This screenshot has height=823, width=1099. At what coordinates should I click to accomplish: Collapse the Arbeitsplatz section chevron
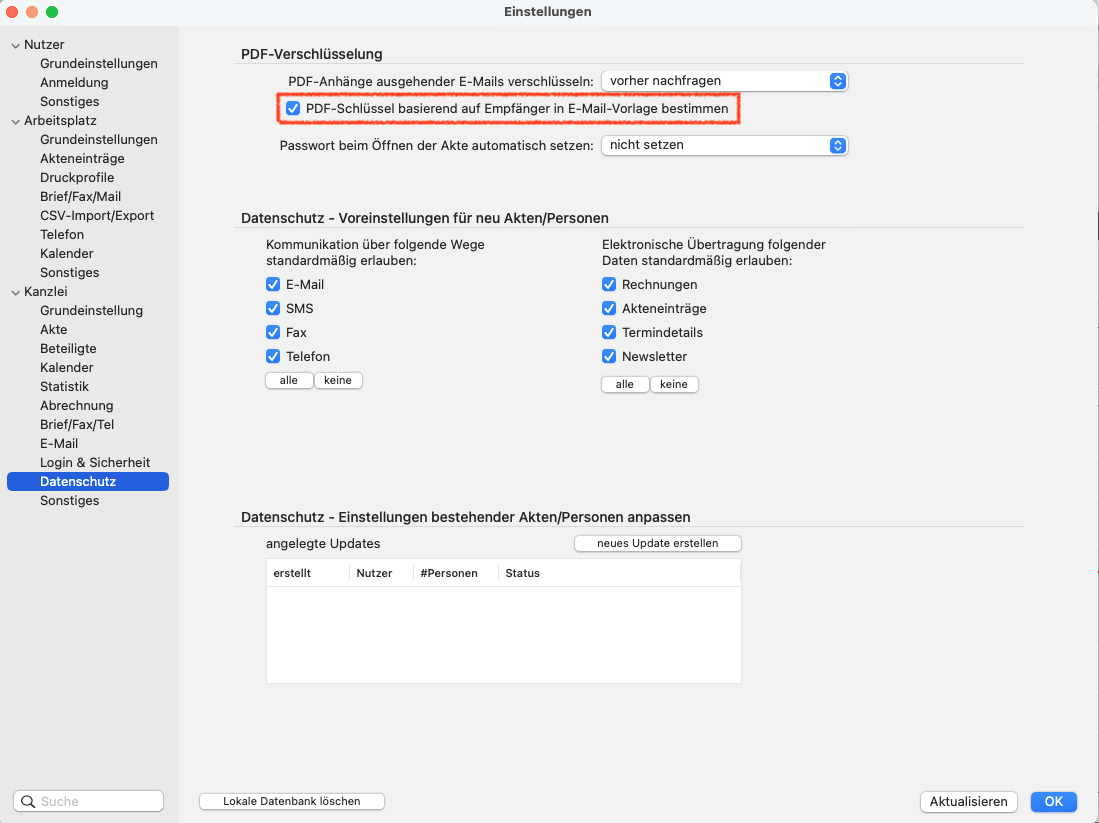point(15,121)
